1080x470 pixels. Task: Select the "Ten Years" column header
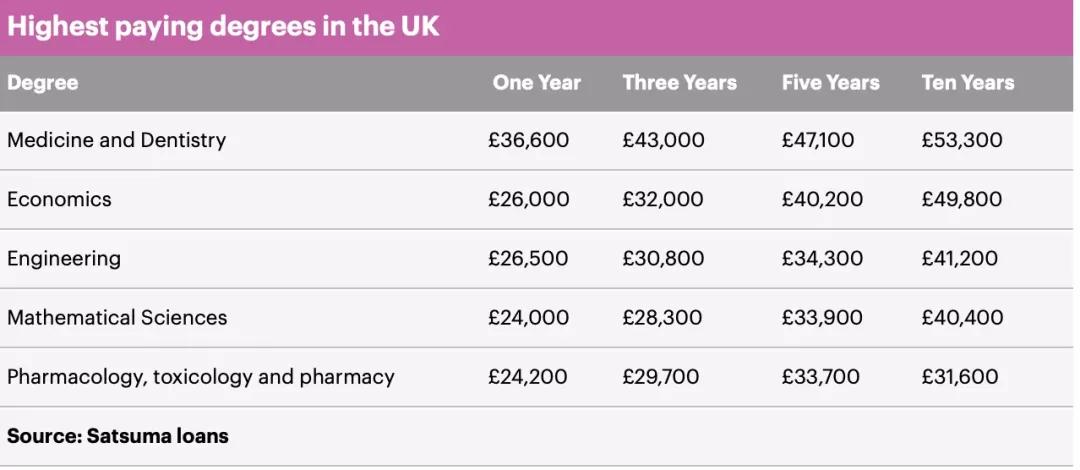click(967, 83)
